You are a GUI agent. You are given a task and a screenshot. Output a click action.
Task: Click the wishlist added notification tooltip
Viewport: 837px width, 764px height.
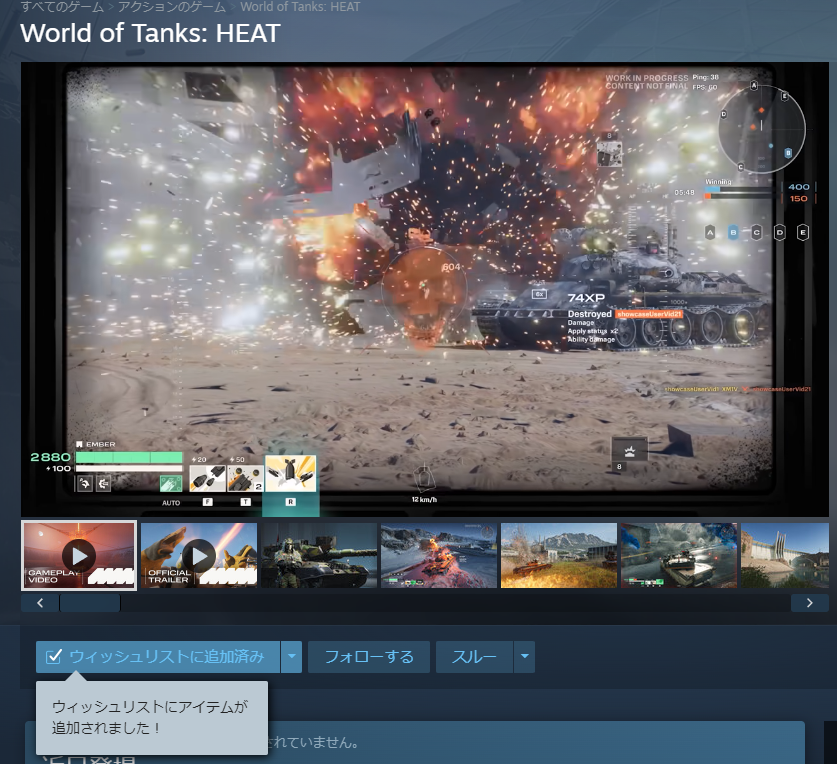click(152, 717)
